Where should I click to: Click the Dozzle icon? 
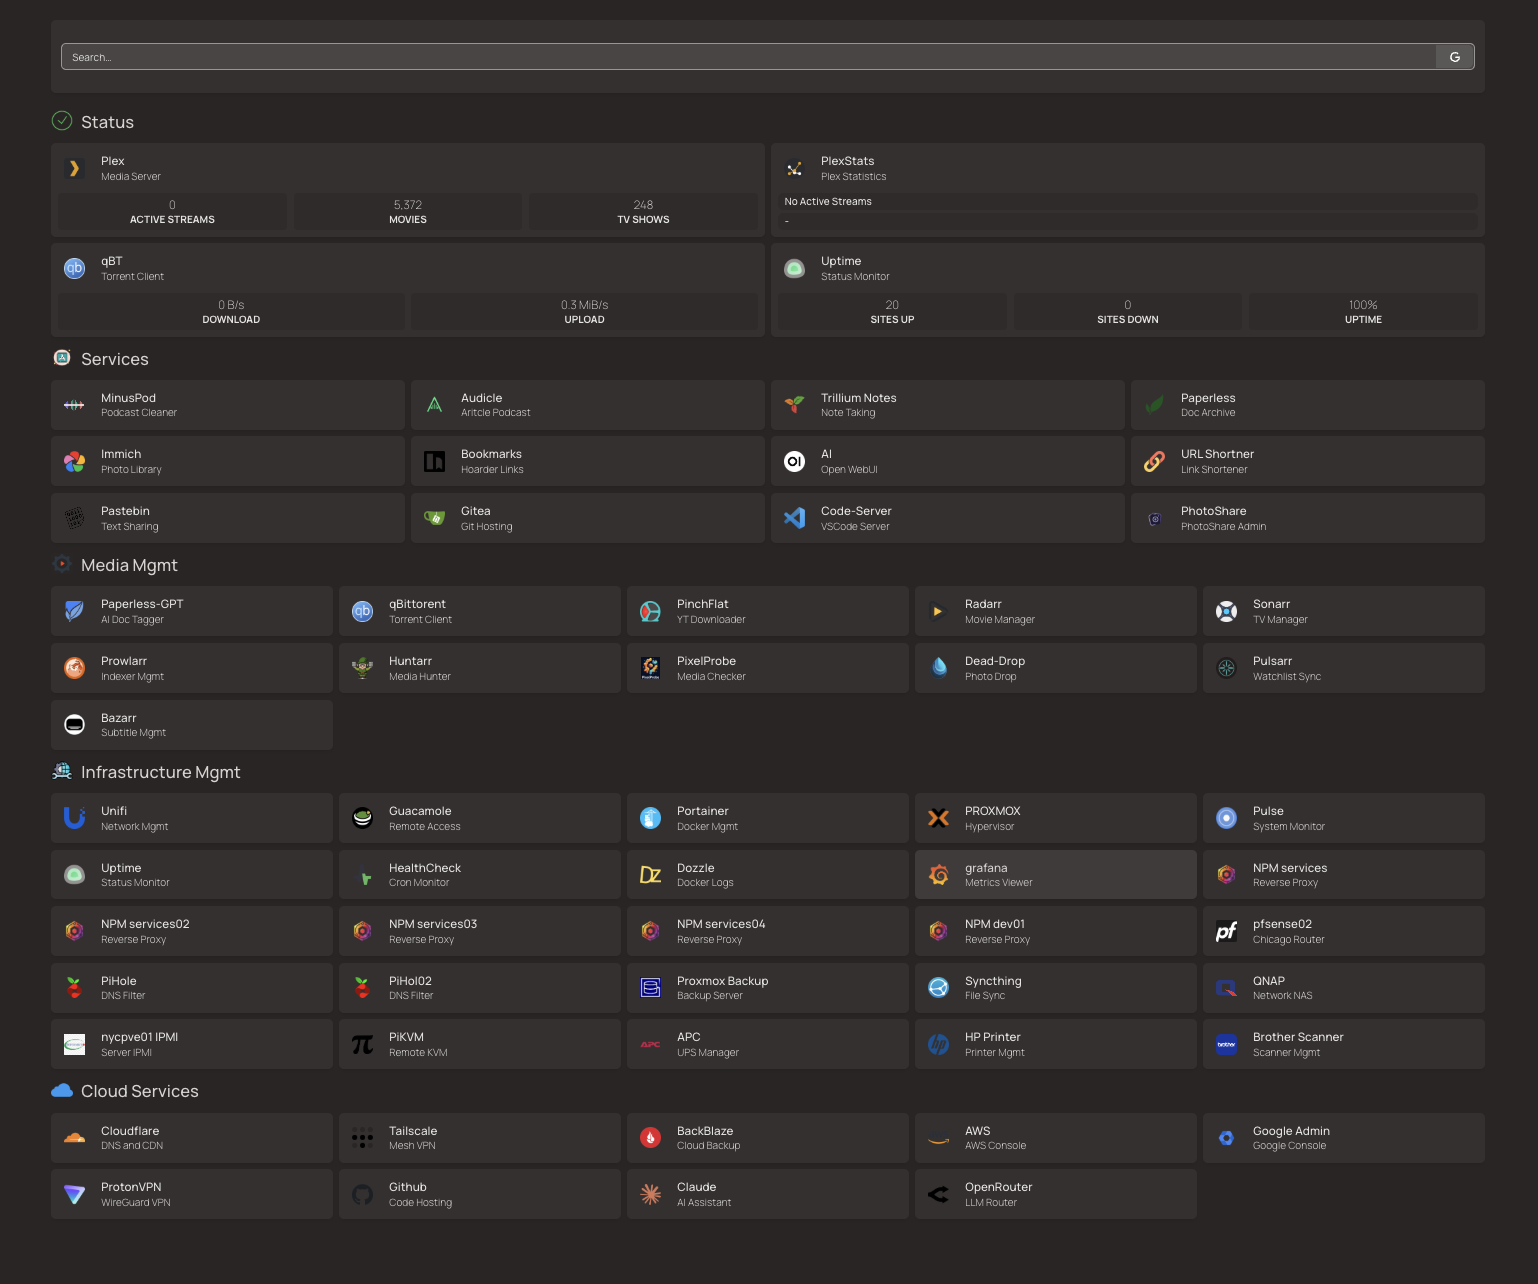click(650, 875)
